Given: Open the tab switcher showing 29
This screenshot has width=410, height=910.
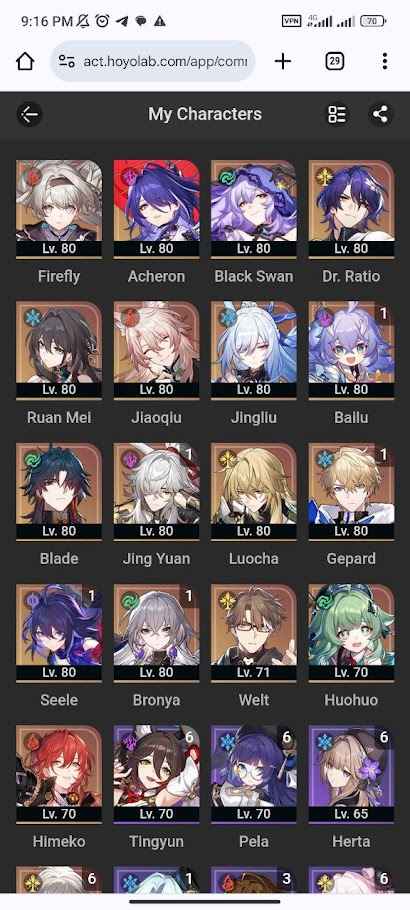Looking at the screenshot, I should pyautogui.click(x=335, y=61).
